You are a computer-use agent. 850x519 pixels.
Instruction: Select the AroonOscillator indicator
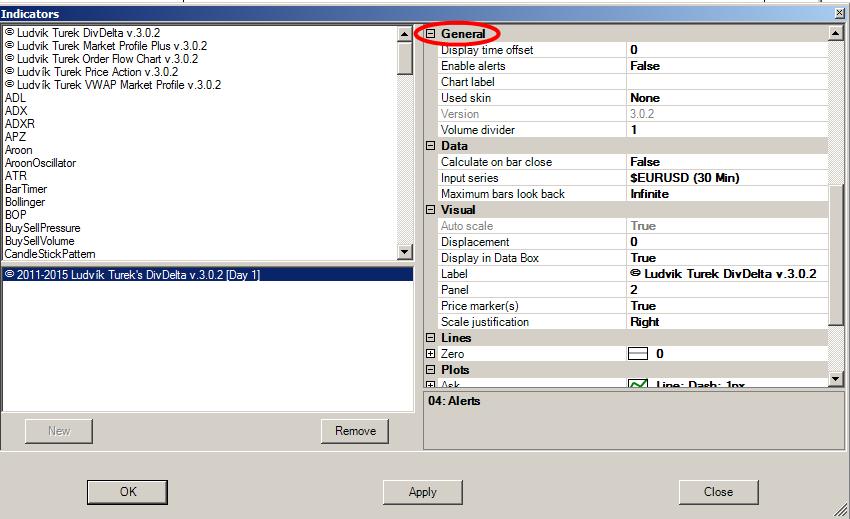40,163
